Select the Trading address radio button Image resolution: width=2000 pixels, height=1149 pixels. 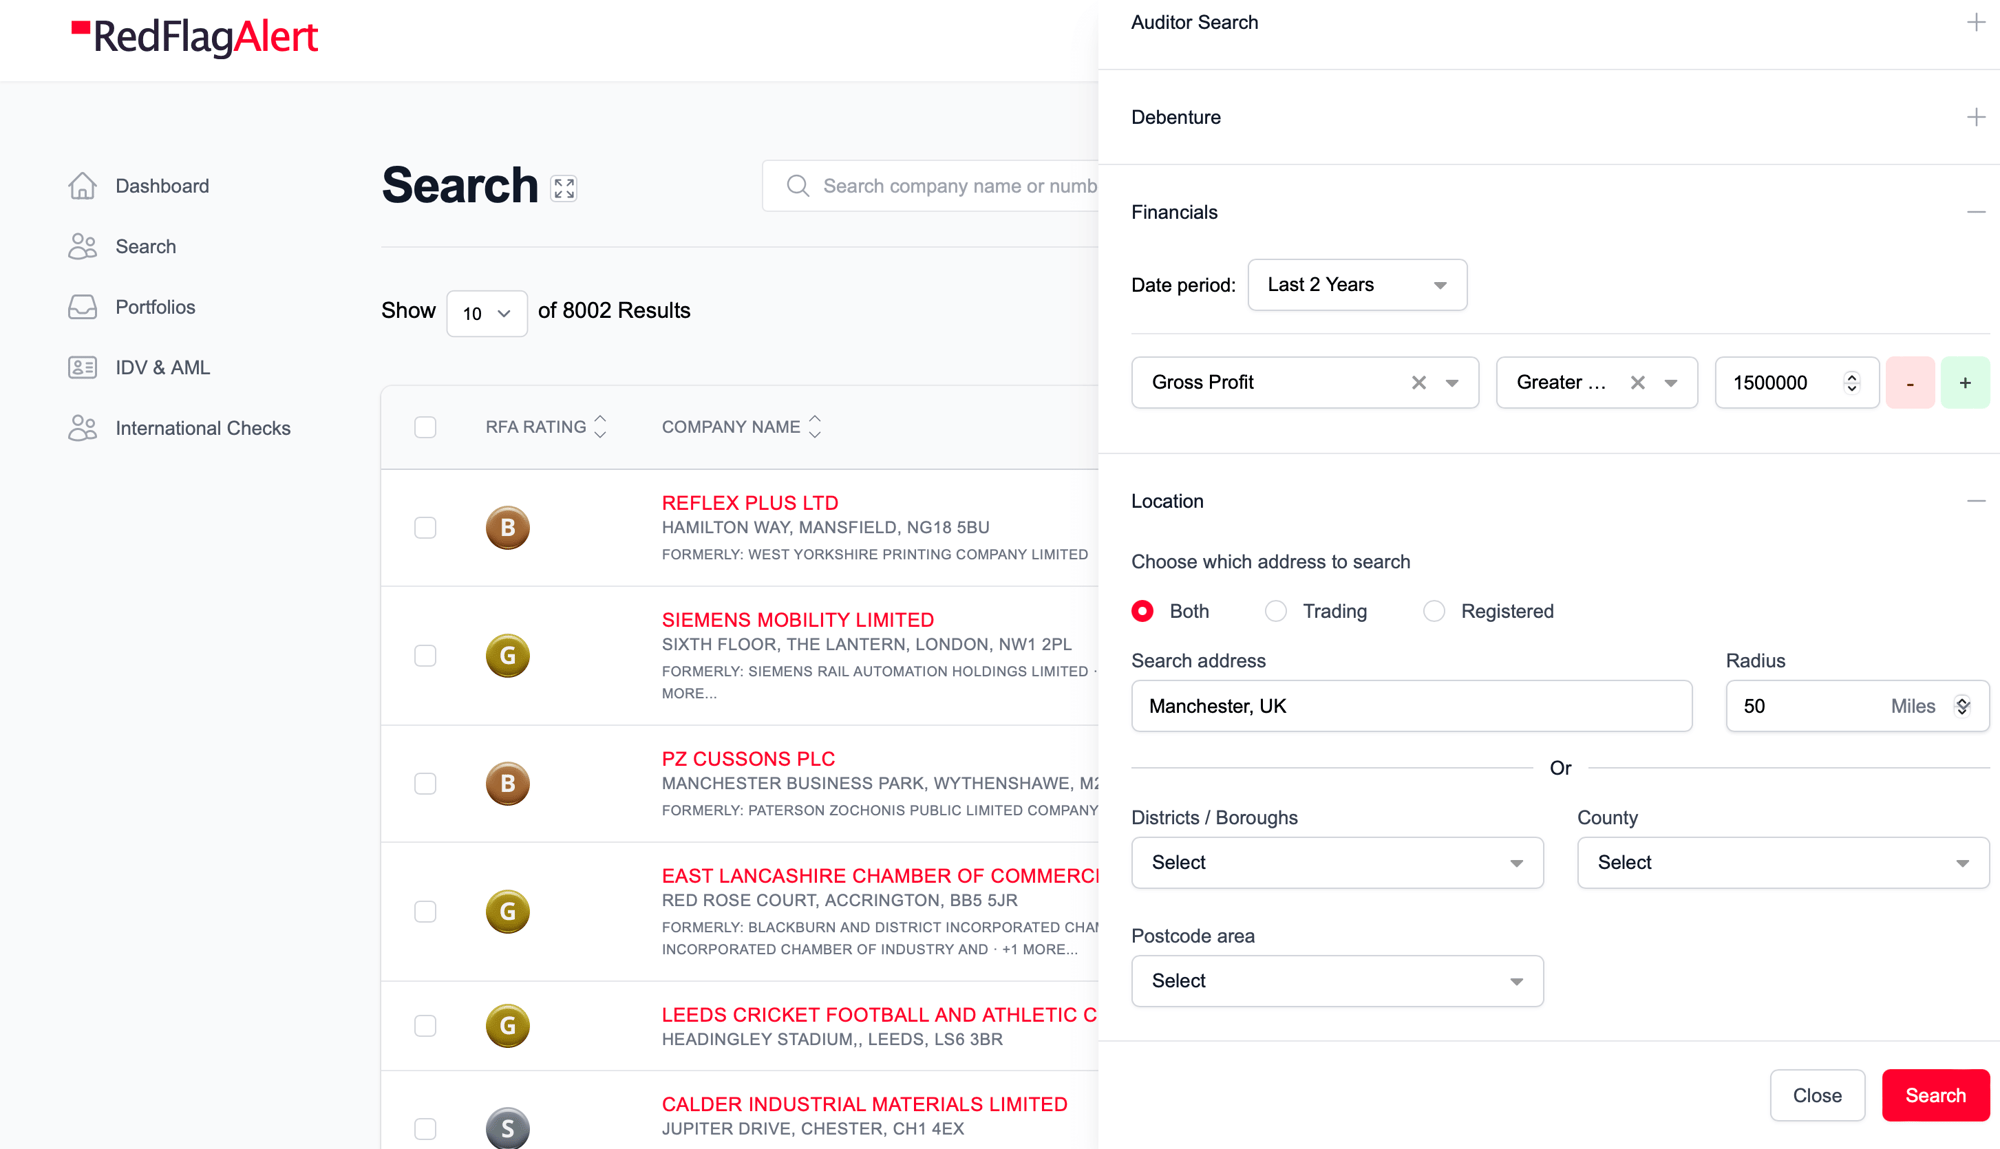click(1276, 610)
